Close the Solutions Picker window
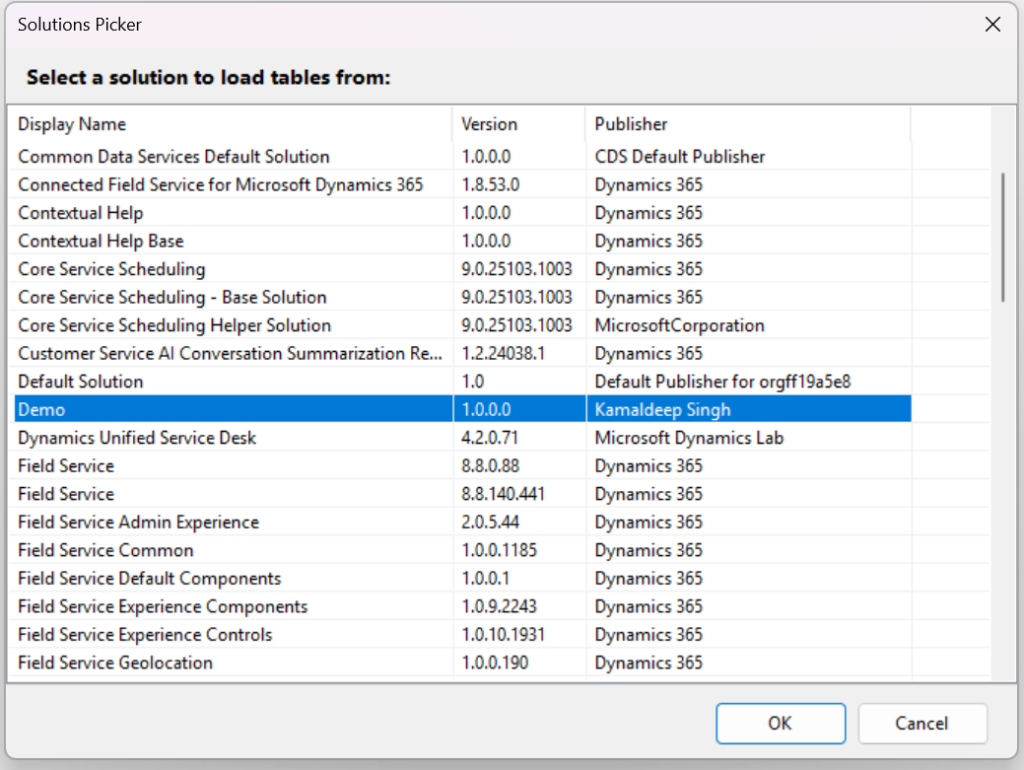 (x=992, y=25)
